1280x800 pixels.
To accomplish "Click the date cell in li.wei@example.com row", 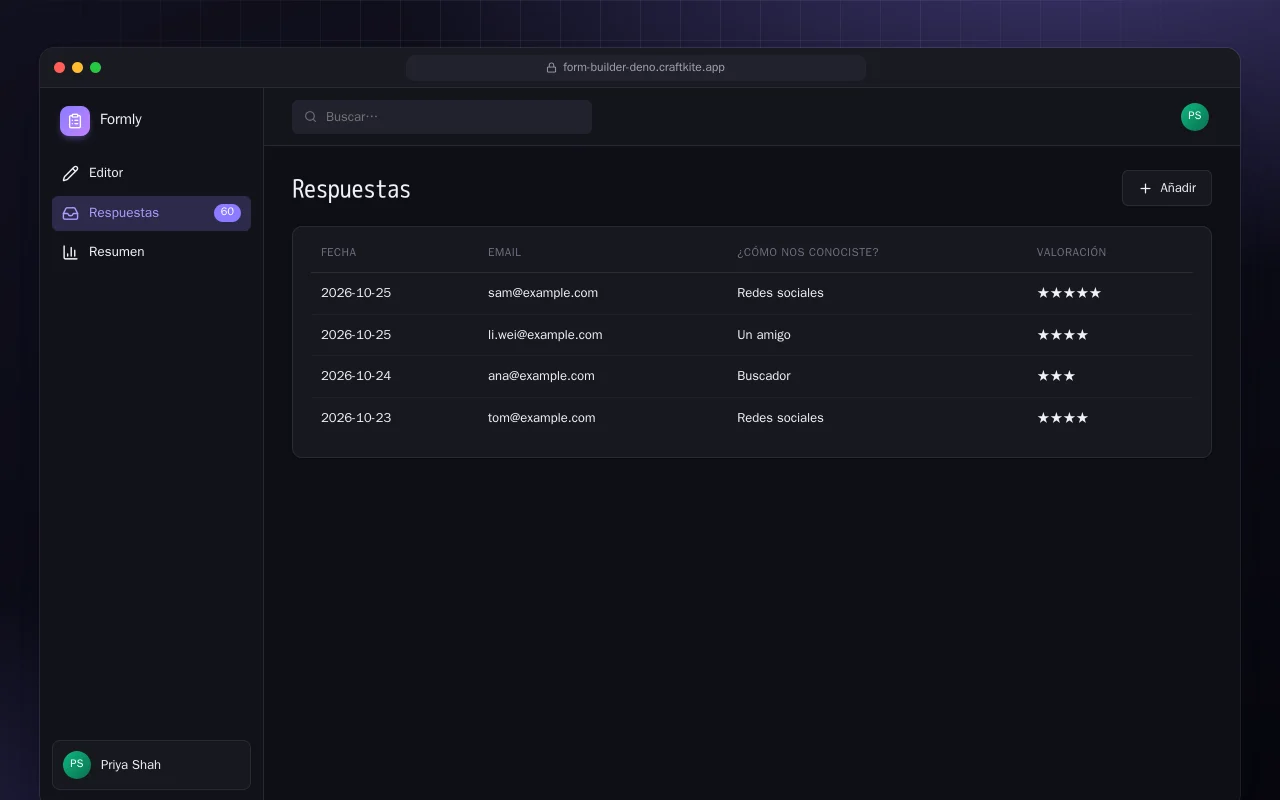I will pos(356,335).
